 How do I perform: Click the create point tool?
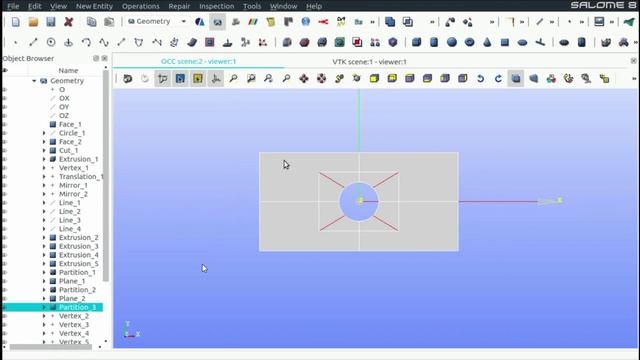point(16,42)
